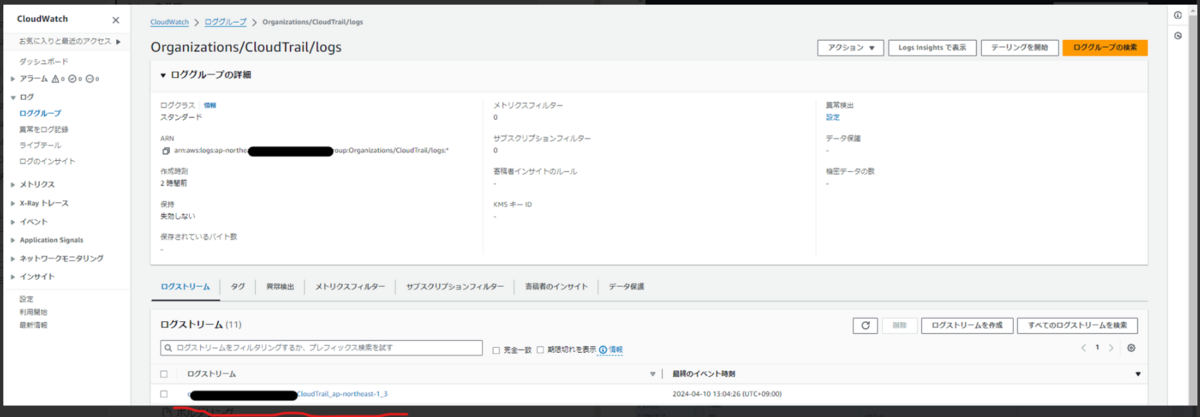1200x417 pixels.
Task: Enable 完全一致 checkbox
Action: tap(496, 350)
